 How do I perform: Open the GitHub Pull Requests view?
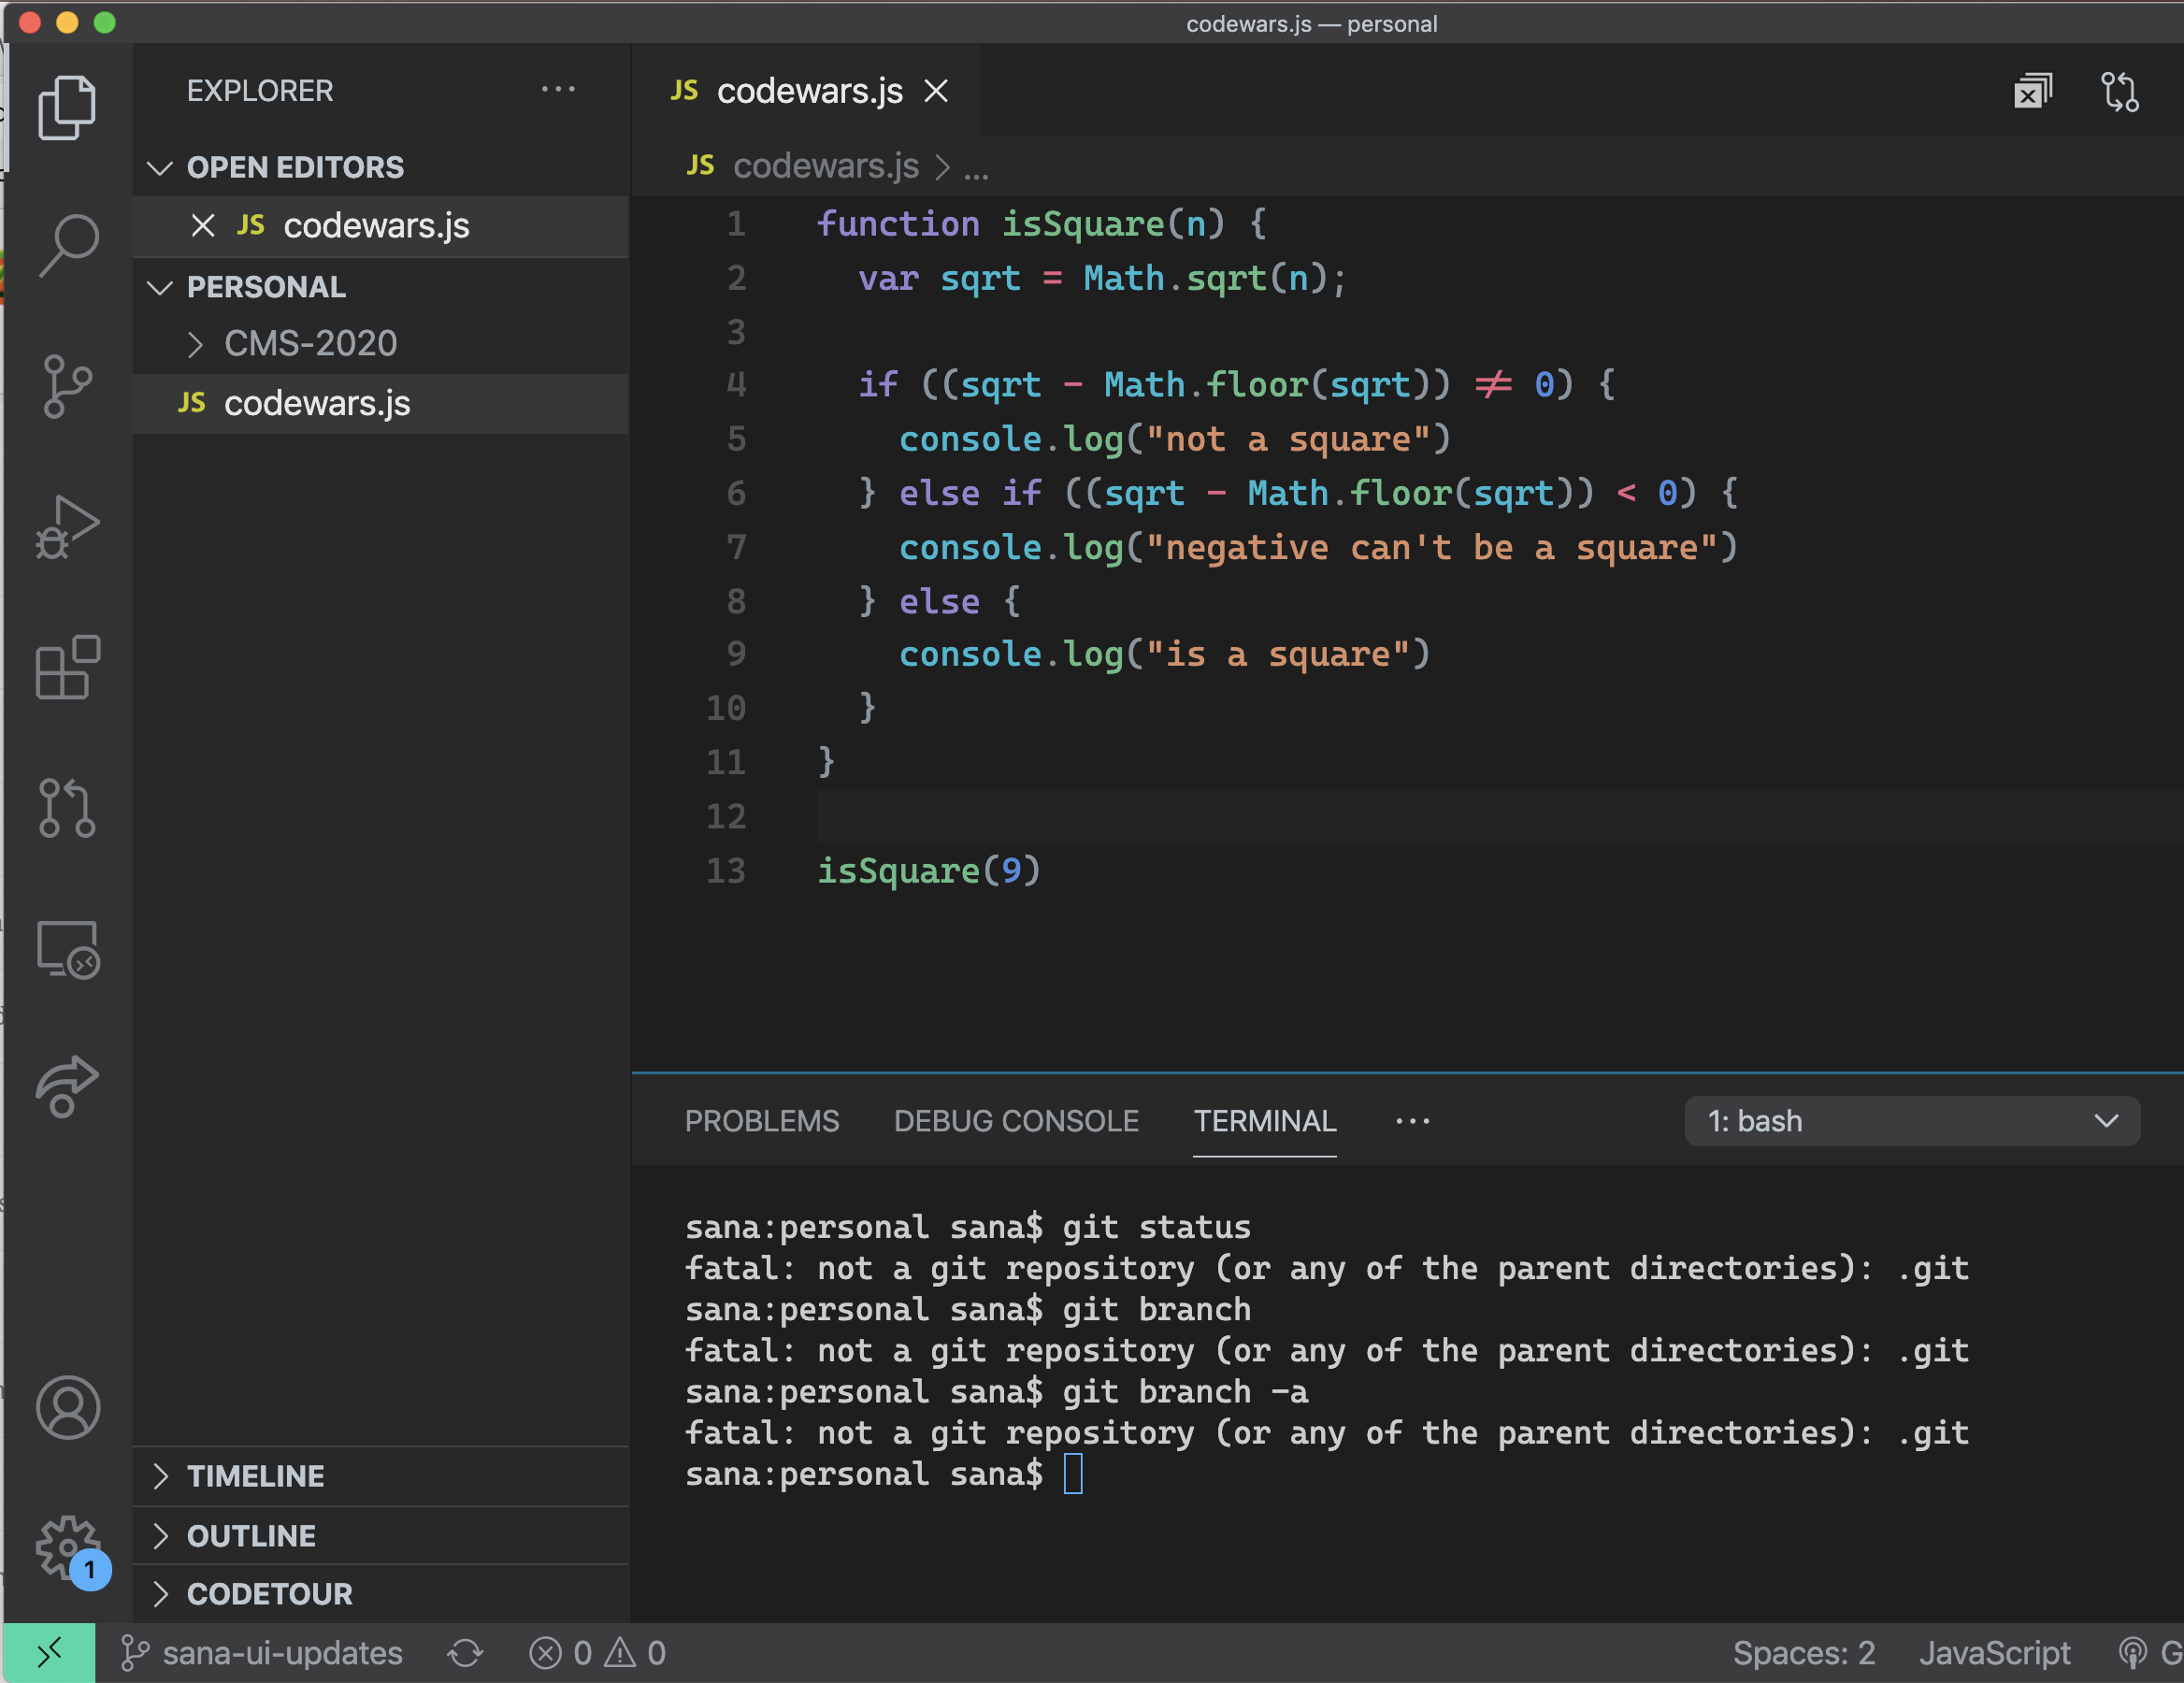pyautogui.click(x=67, y=807)
